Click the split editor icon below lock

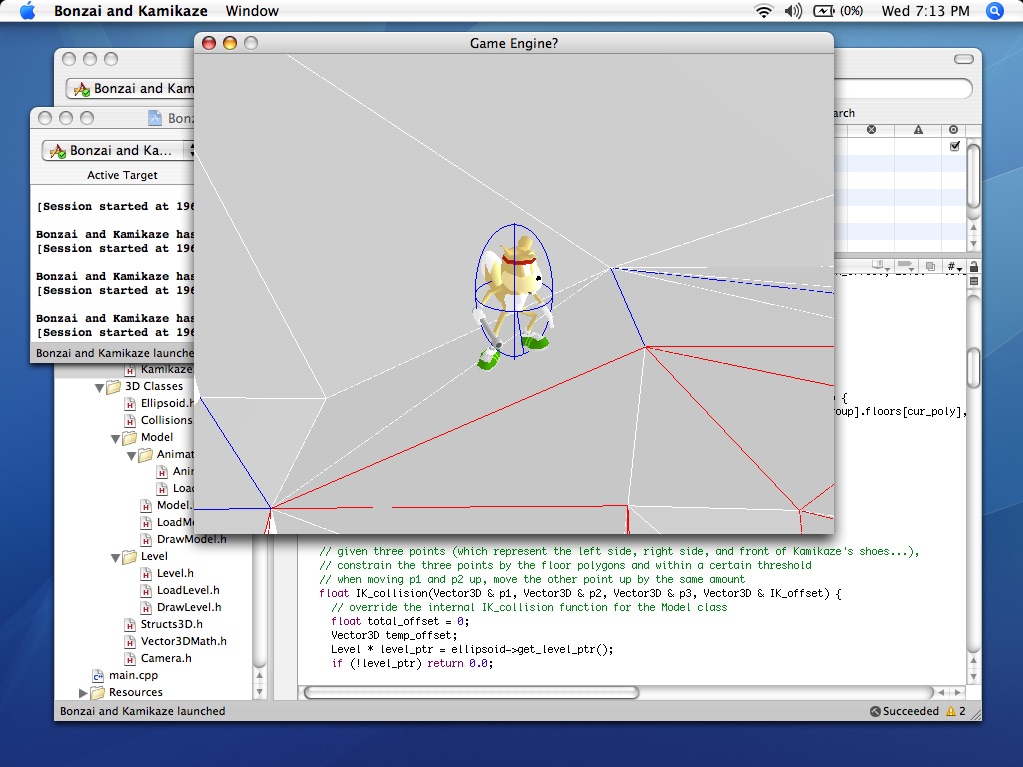973,282
